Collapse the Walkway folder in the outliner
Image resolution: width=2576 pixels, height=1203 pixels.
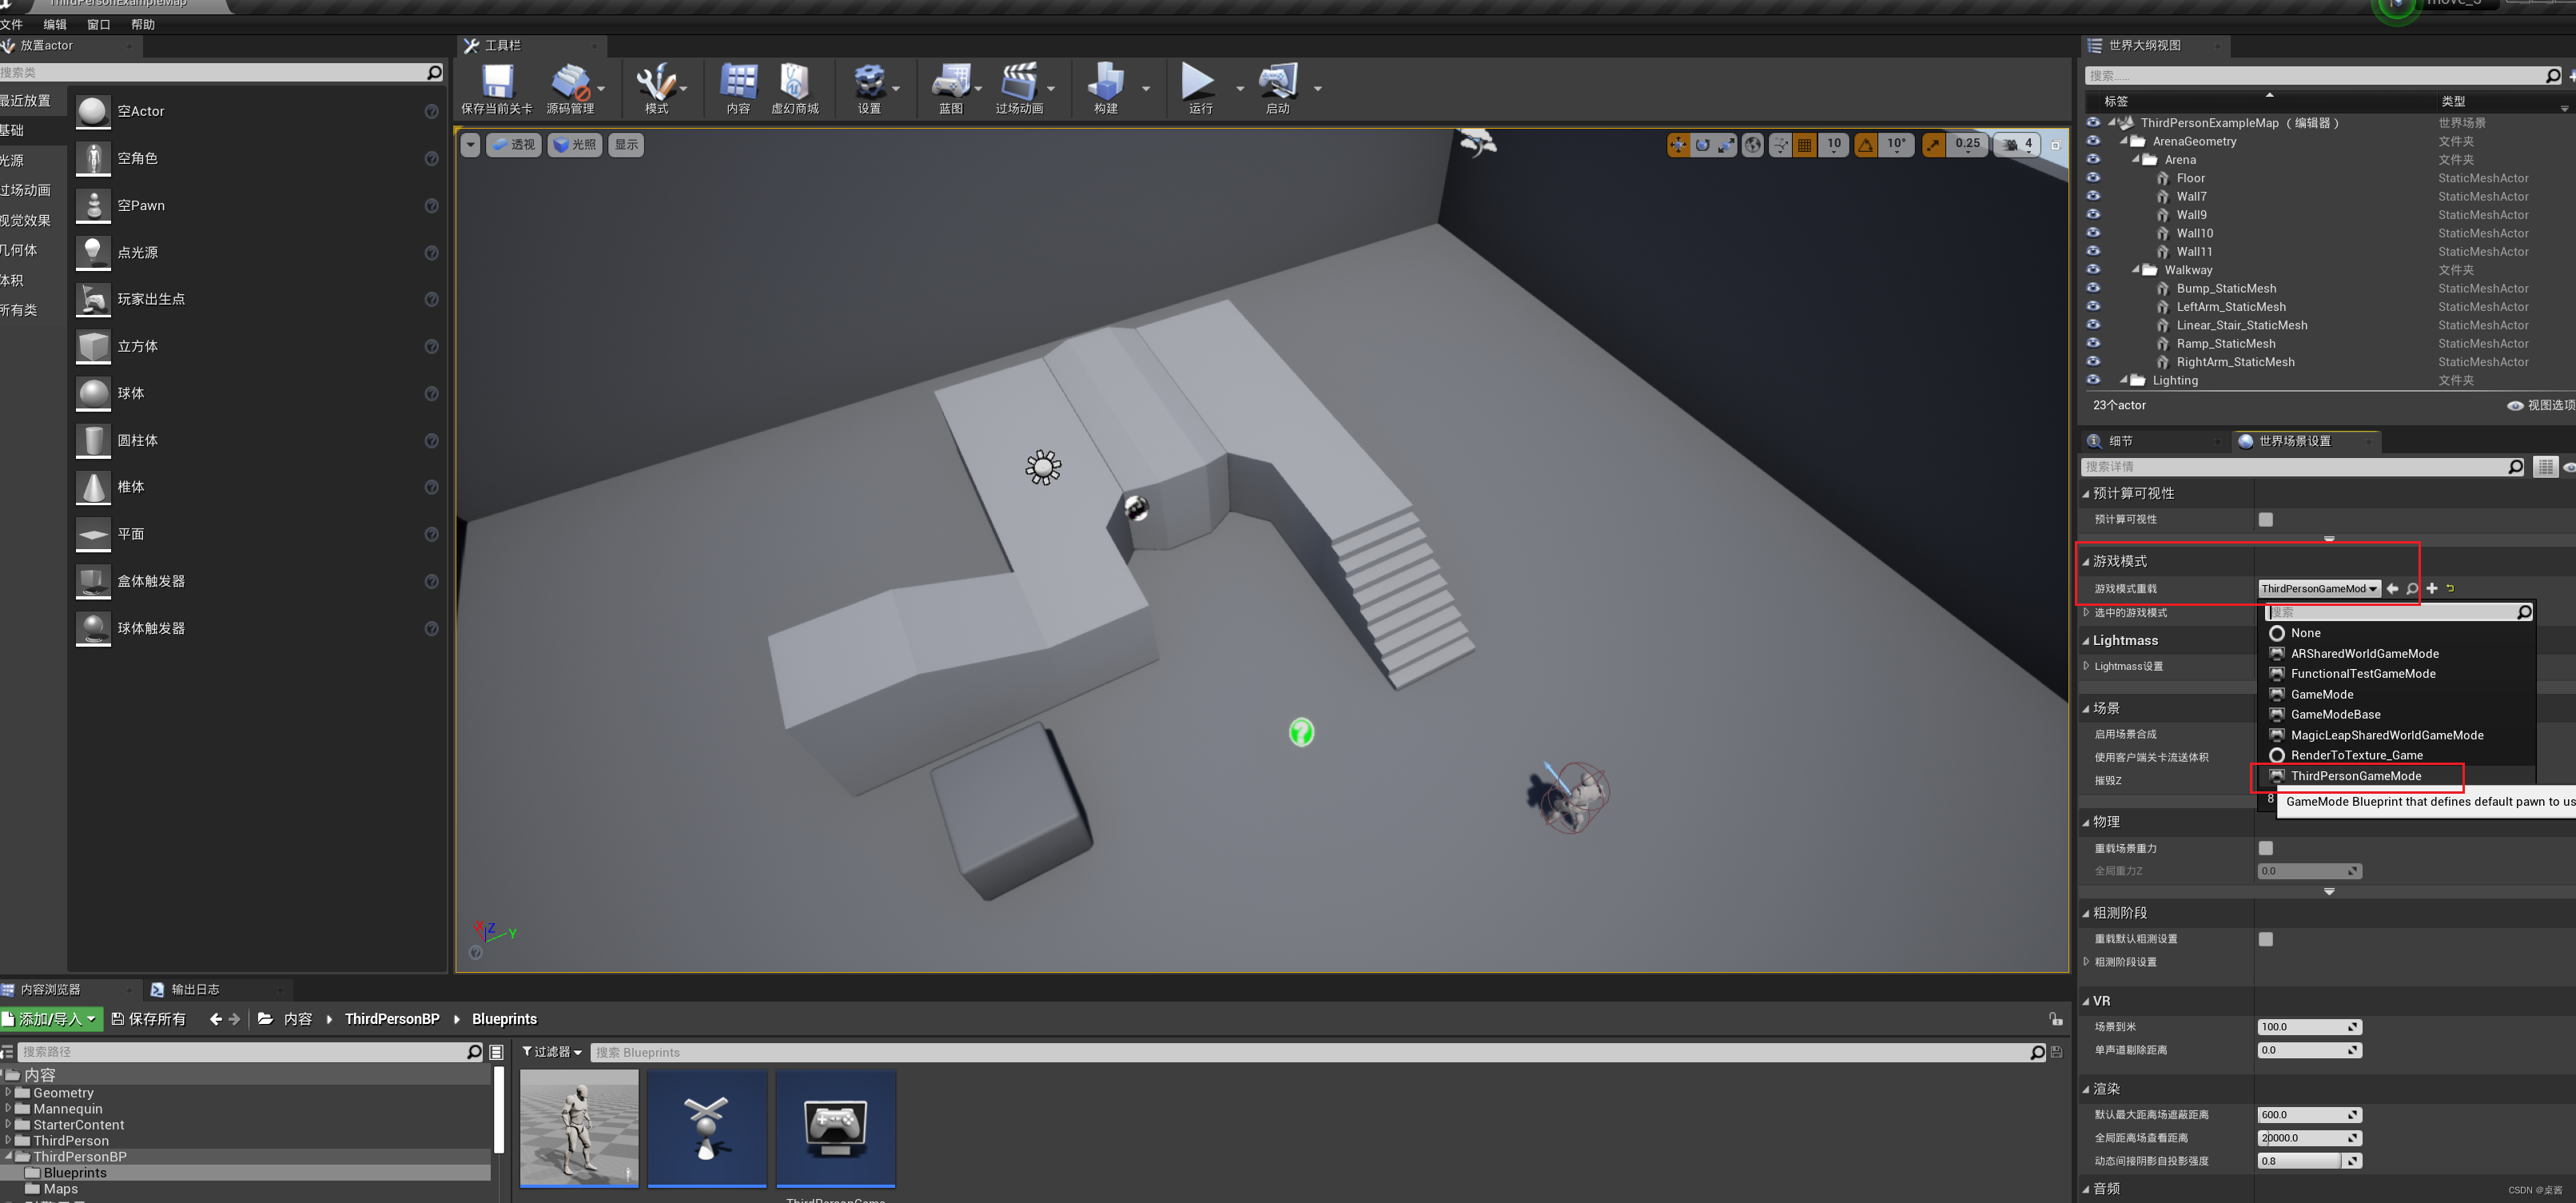pos(2135,270)
